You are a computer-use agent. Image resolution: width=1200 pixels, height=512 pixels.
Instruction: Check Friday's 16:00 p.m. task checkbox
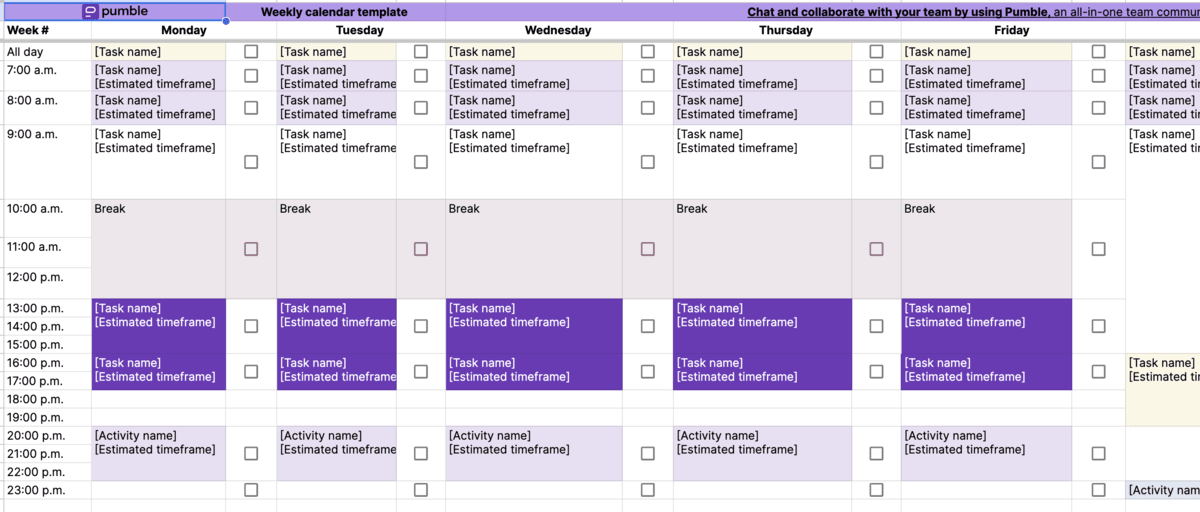click(1098, 371)
